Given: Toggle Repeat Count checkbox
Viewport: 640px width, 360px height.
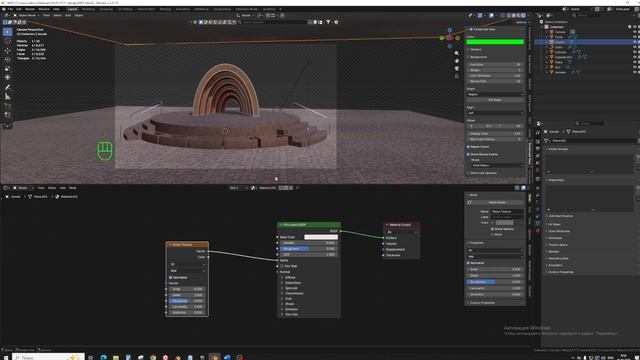Looking at the screenshot, I should (x=469, y=147).
